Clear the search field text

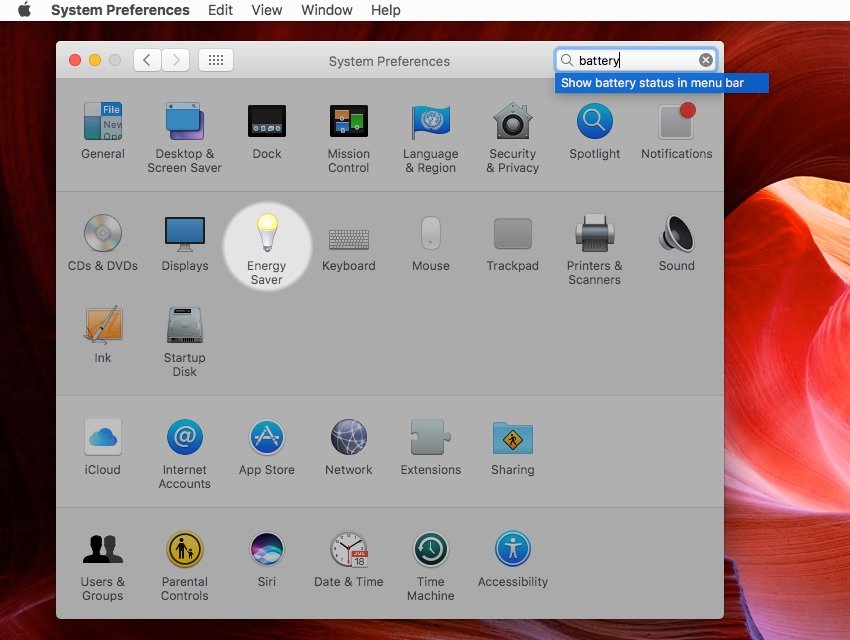705,60
